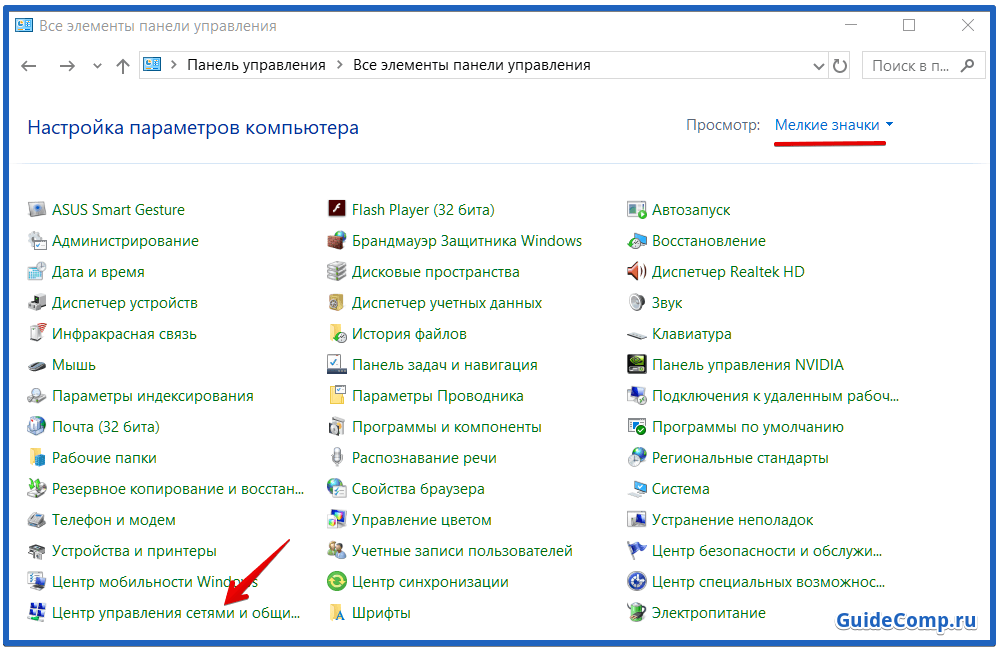
Task: Open recent locations dropdown next to Forward
Action: pyautogui.click(x=97, y=66)
